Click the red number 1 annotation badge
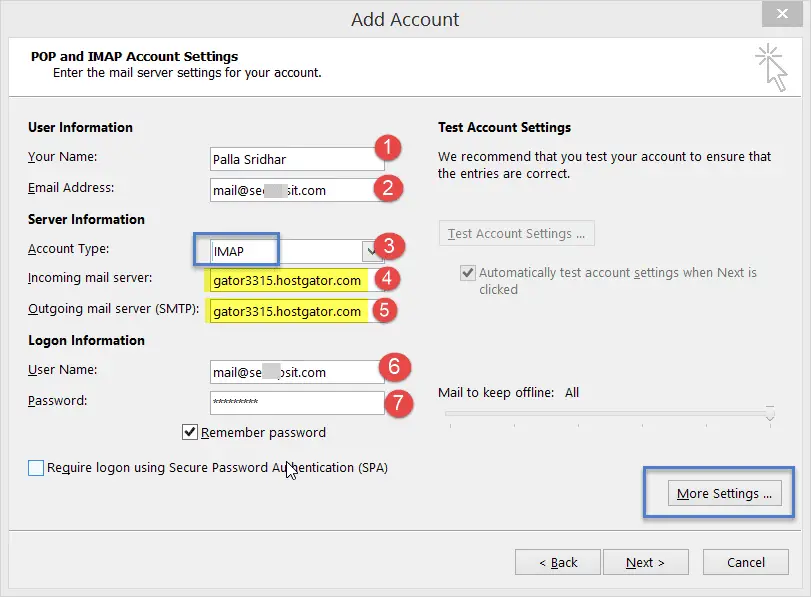Screen dimensions: 811x597 click(x=387, y=147)
